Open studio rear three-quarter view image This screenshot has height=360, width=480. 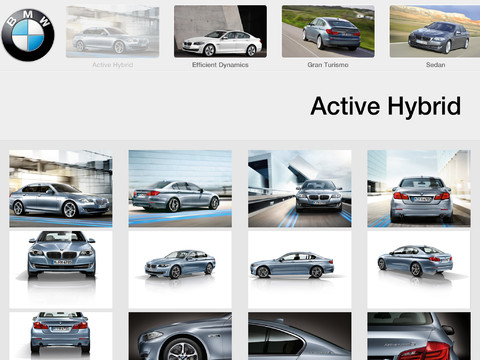419,270
